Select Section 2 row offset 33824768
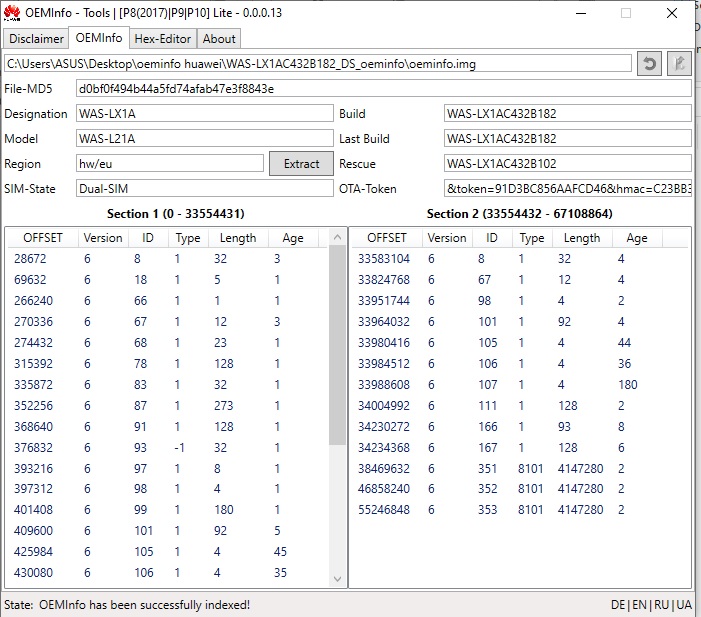 (x=520, y=279)
